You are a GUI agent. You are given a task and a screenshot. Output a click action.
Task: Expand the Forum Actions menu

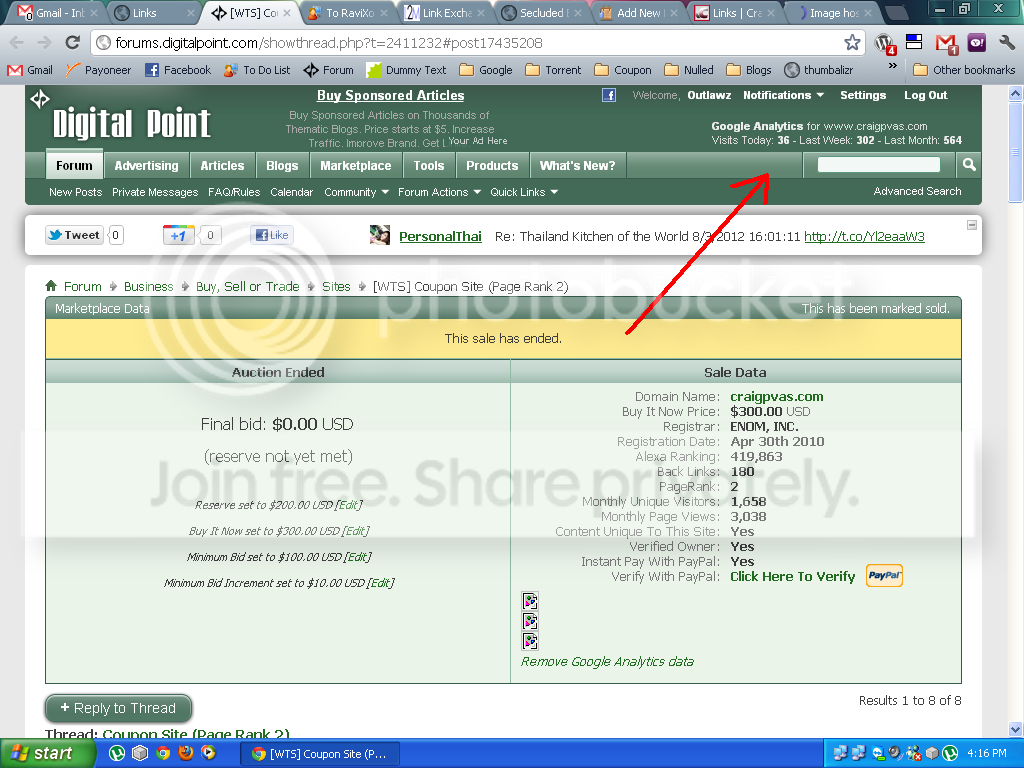(440, 192)
